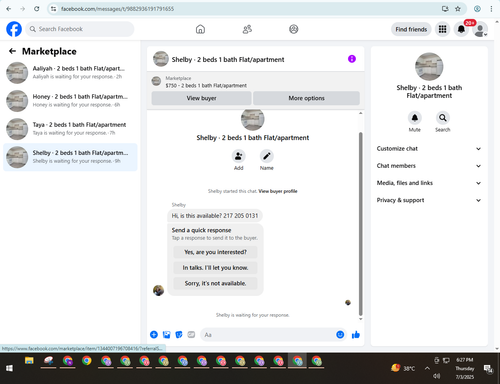Click the Home icon in top navigation
The height and width of the screenshot is (384, 500).
pos(200,29)
